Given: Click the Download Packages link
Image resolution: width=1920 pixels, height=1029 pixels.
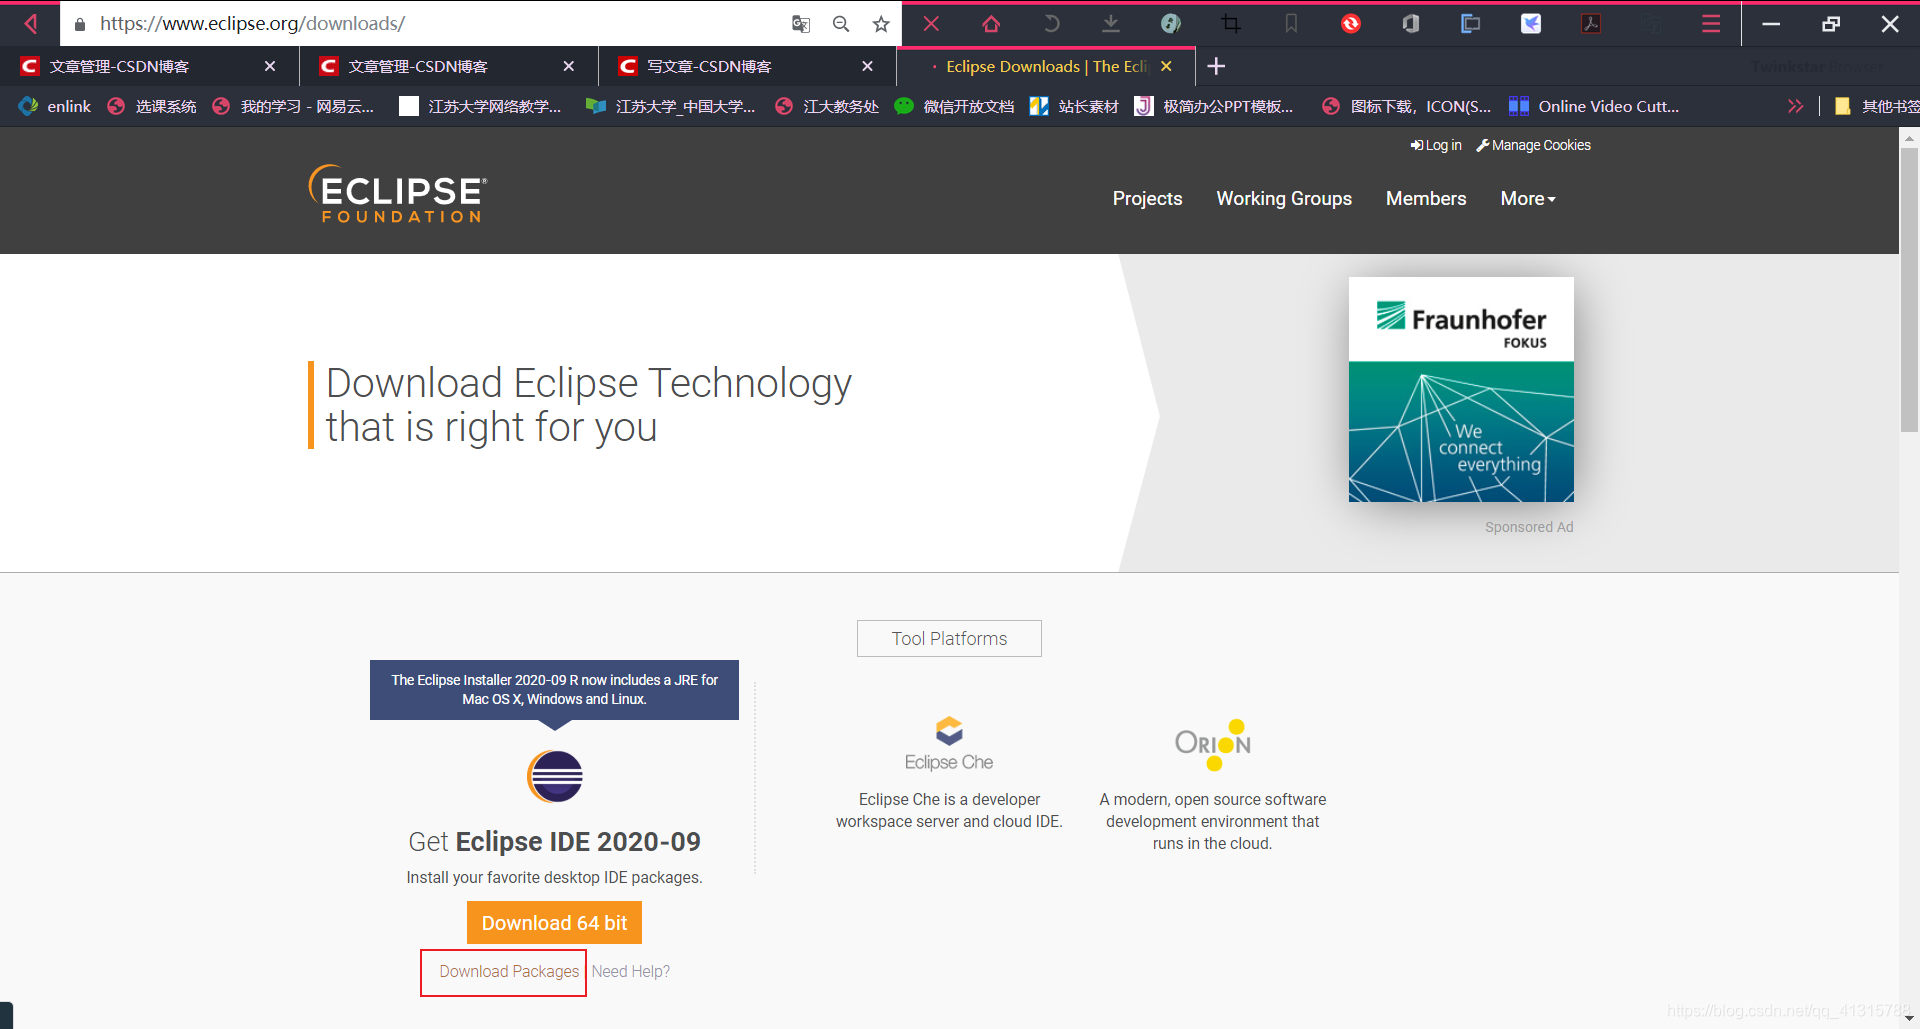Looking at the screenshot, I should click(509, 971).
